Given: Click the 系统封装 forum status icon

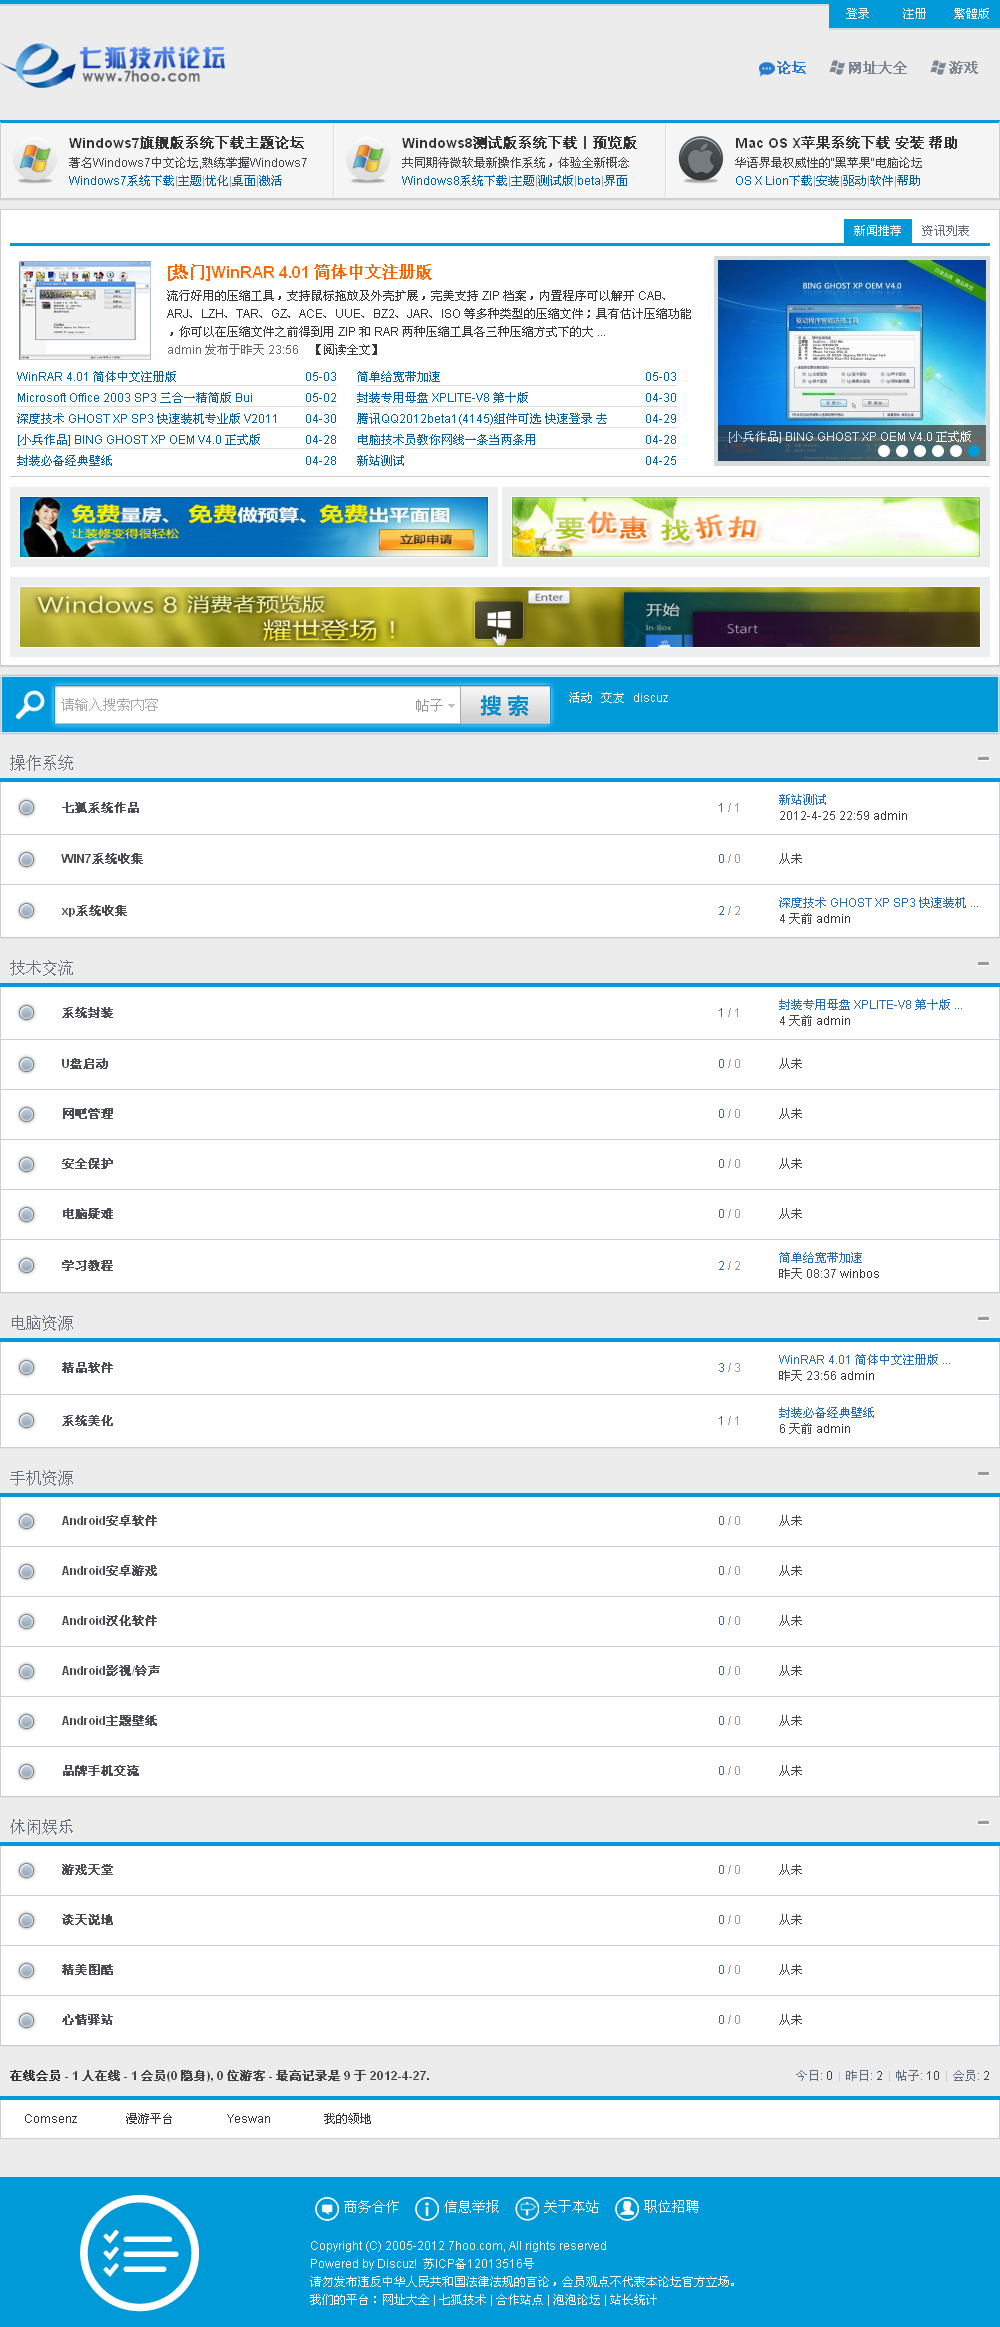Looking at the screenshot, I should point(27,1013).
